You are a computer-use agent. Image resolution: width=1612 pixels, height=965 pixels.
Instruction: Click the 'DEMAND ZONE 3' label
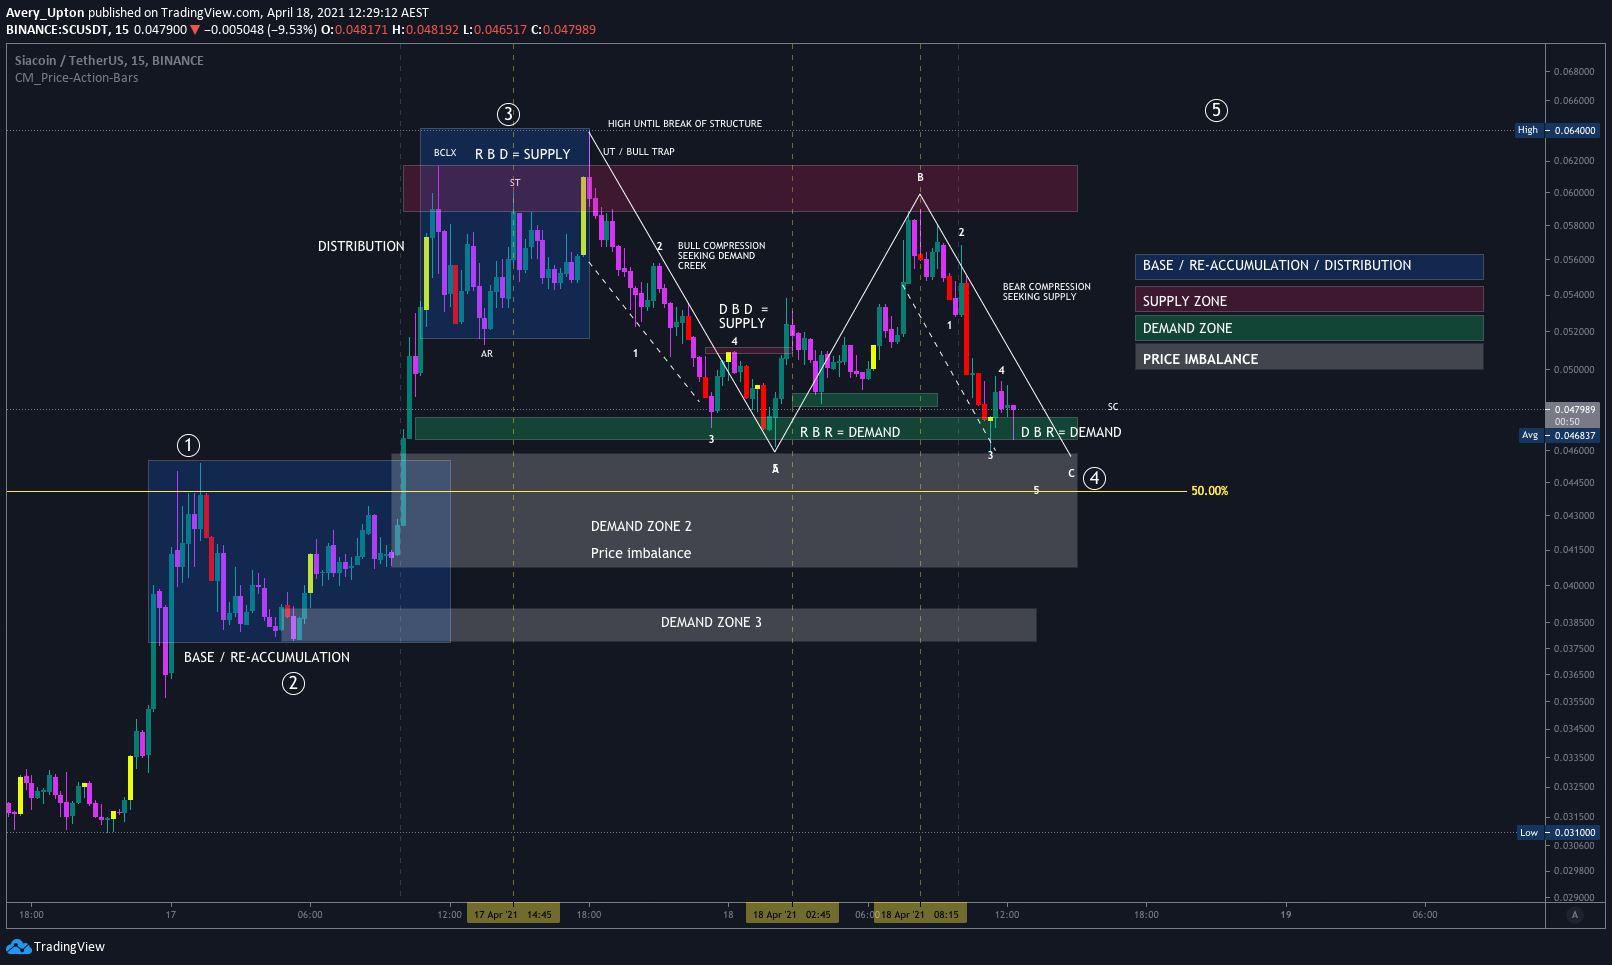(x=711, y=622)
